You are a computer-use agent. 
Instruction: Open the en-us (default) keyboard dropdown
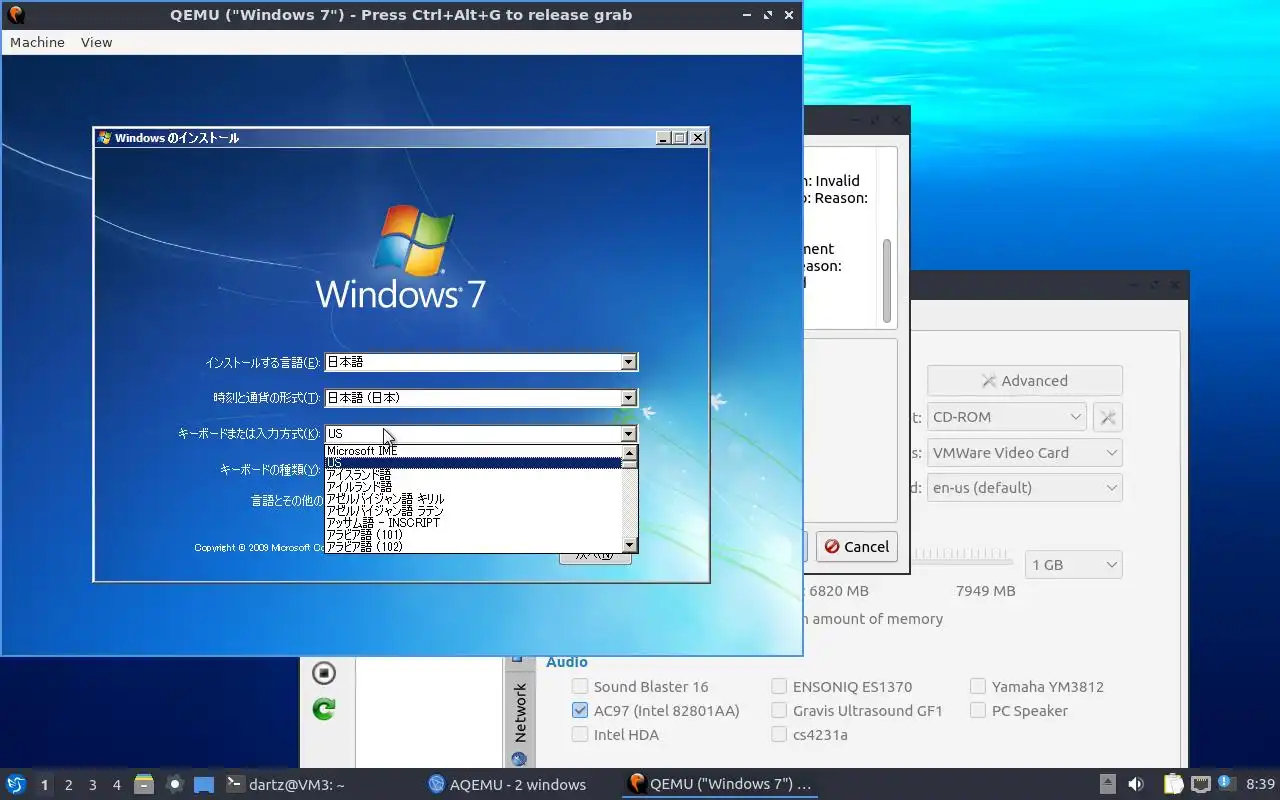pos(1024,488)
